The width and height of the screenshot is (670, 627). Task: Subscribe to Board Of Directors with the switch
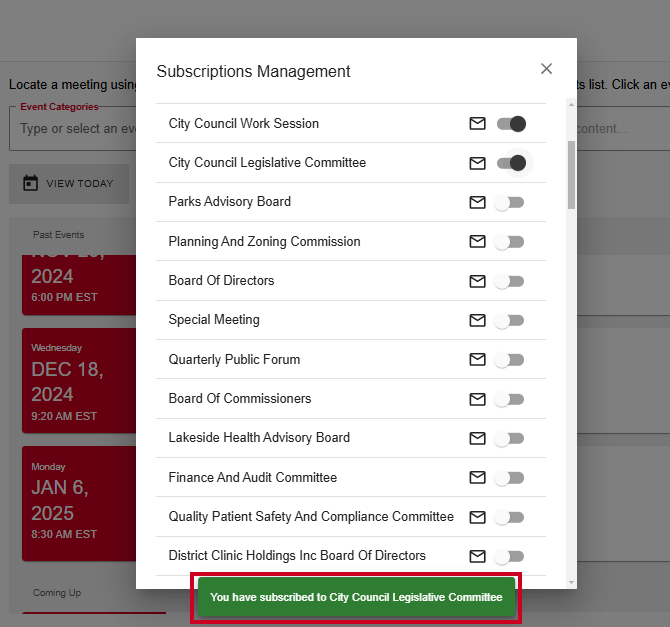point(509,281)
